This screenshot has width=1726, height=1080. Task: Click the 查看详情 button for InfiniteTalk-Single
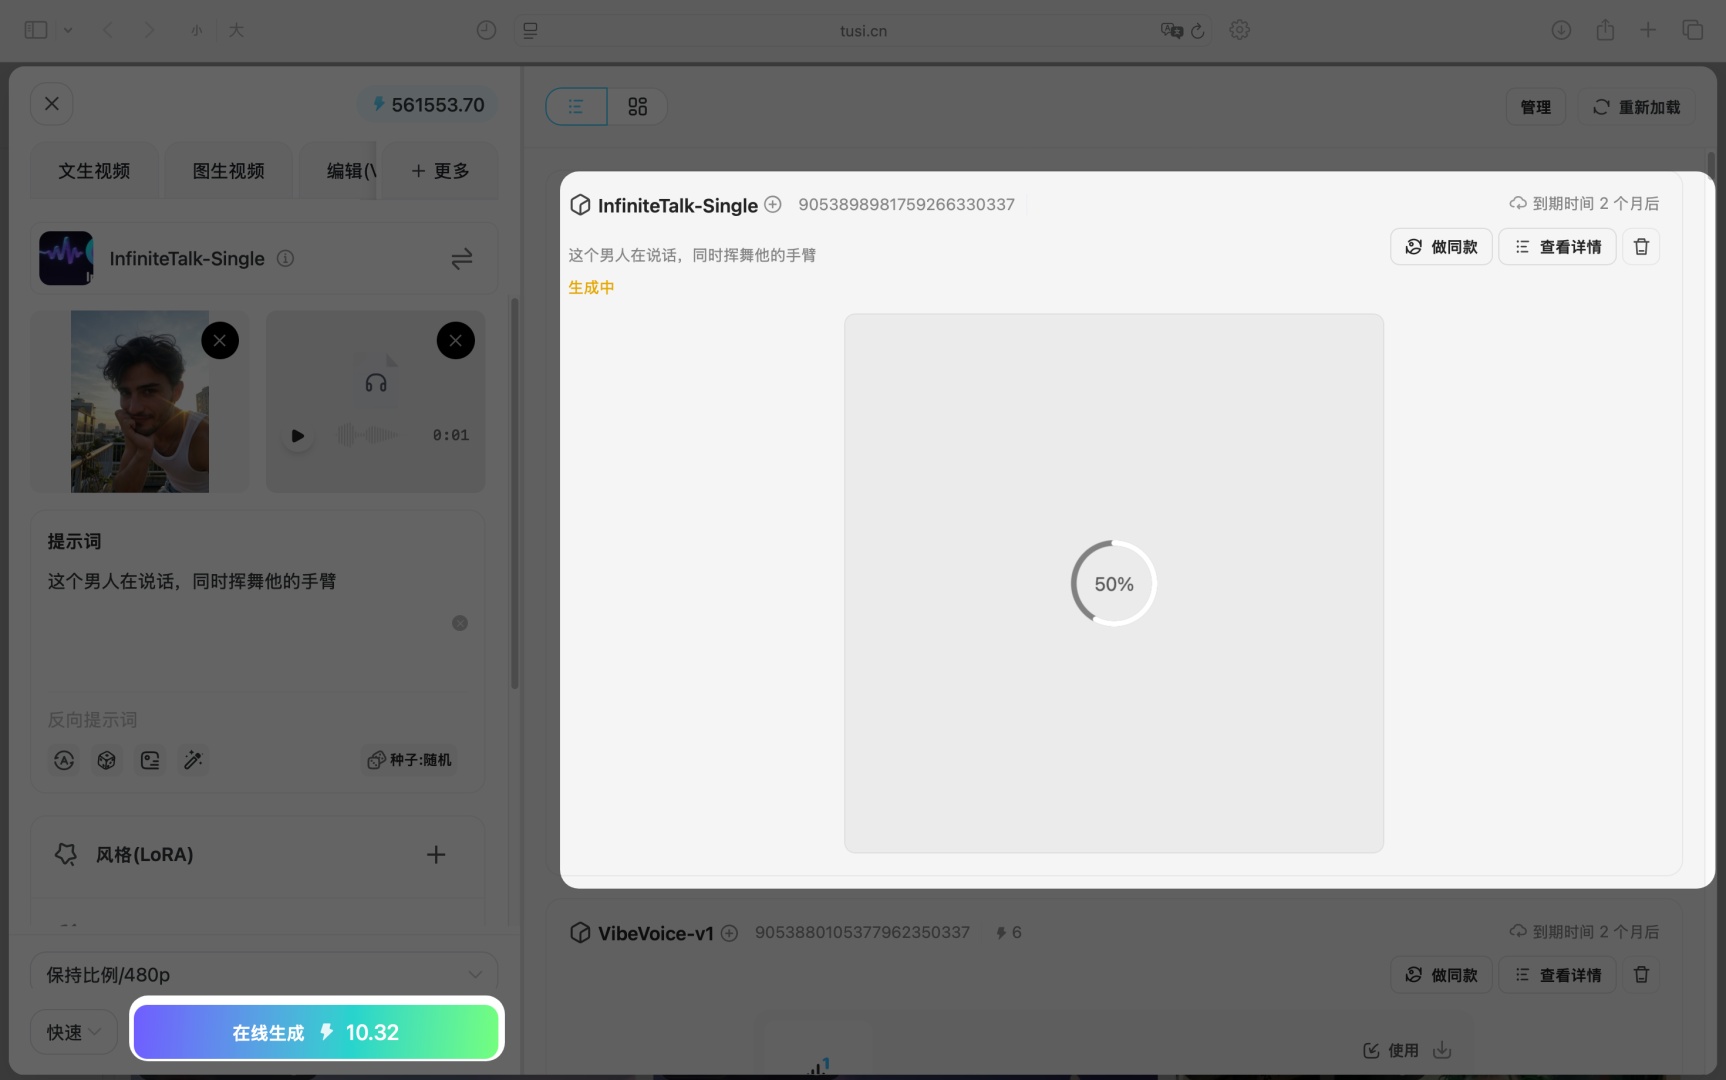1557,247
